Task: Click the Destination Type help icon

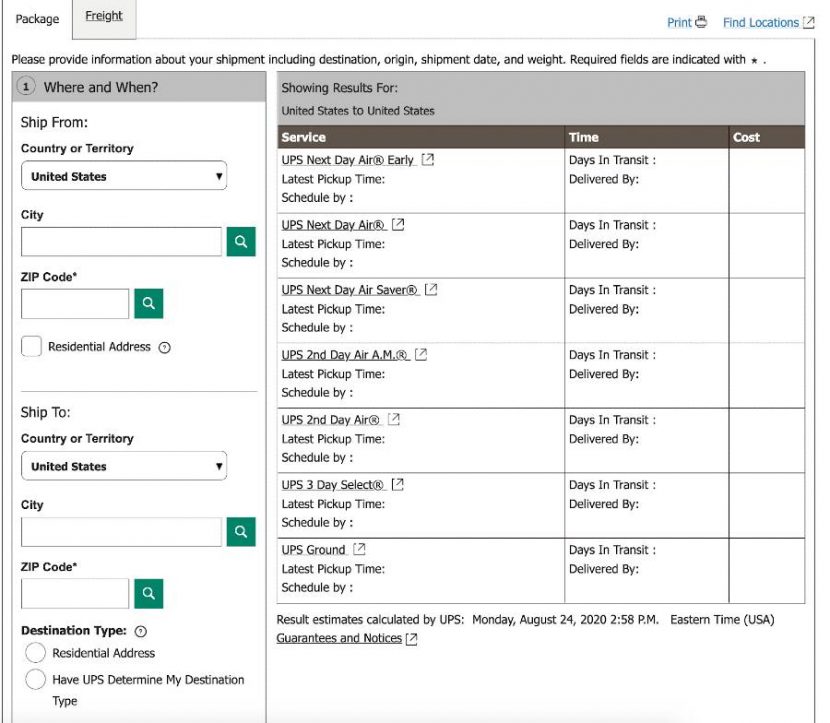Action: point(140,632)
